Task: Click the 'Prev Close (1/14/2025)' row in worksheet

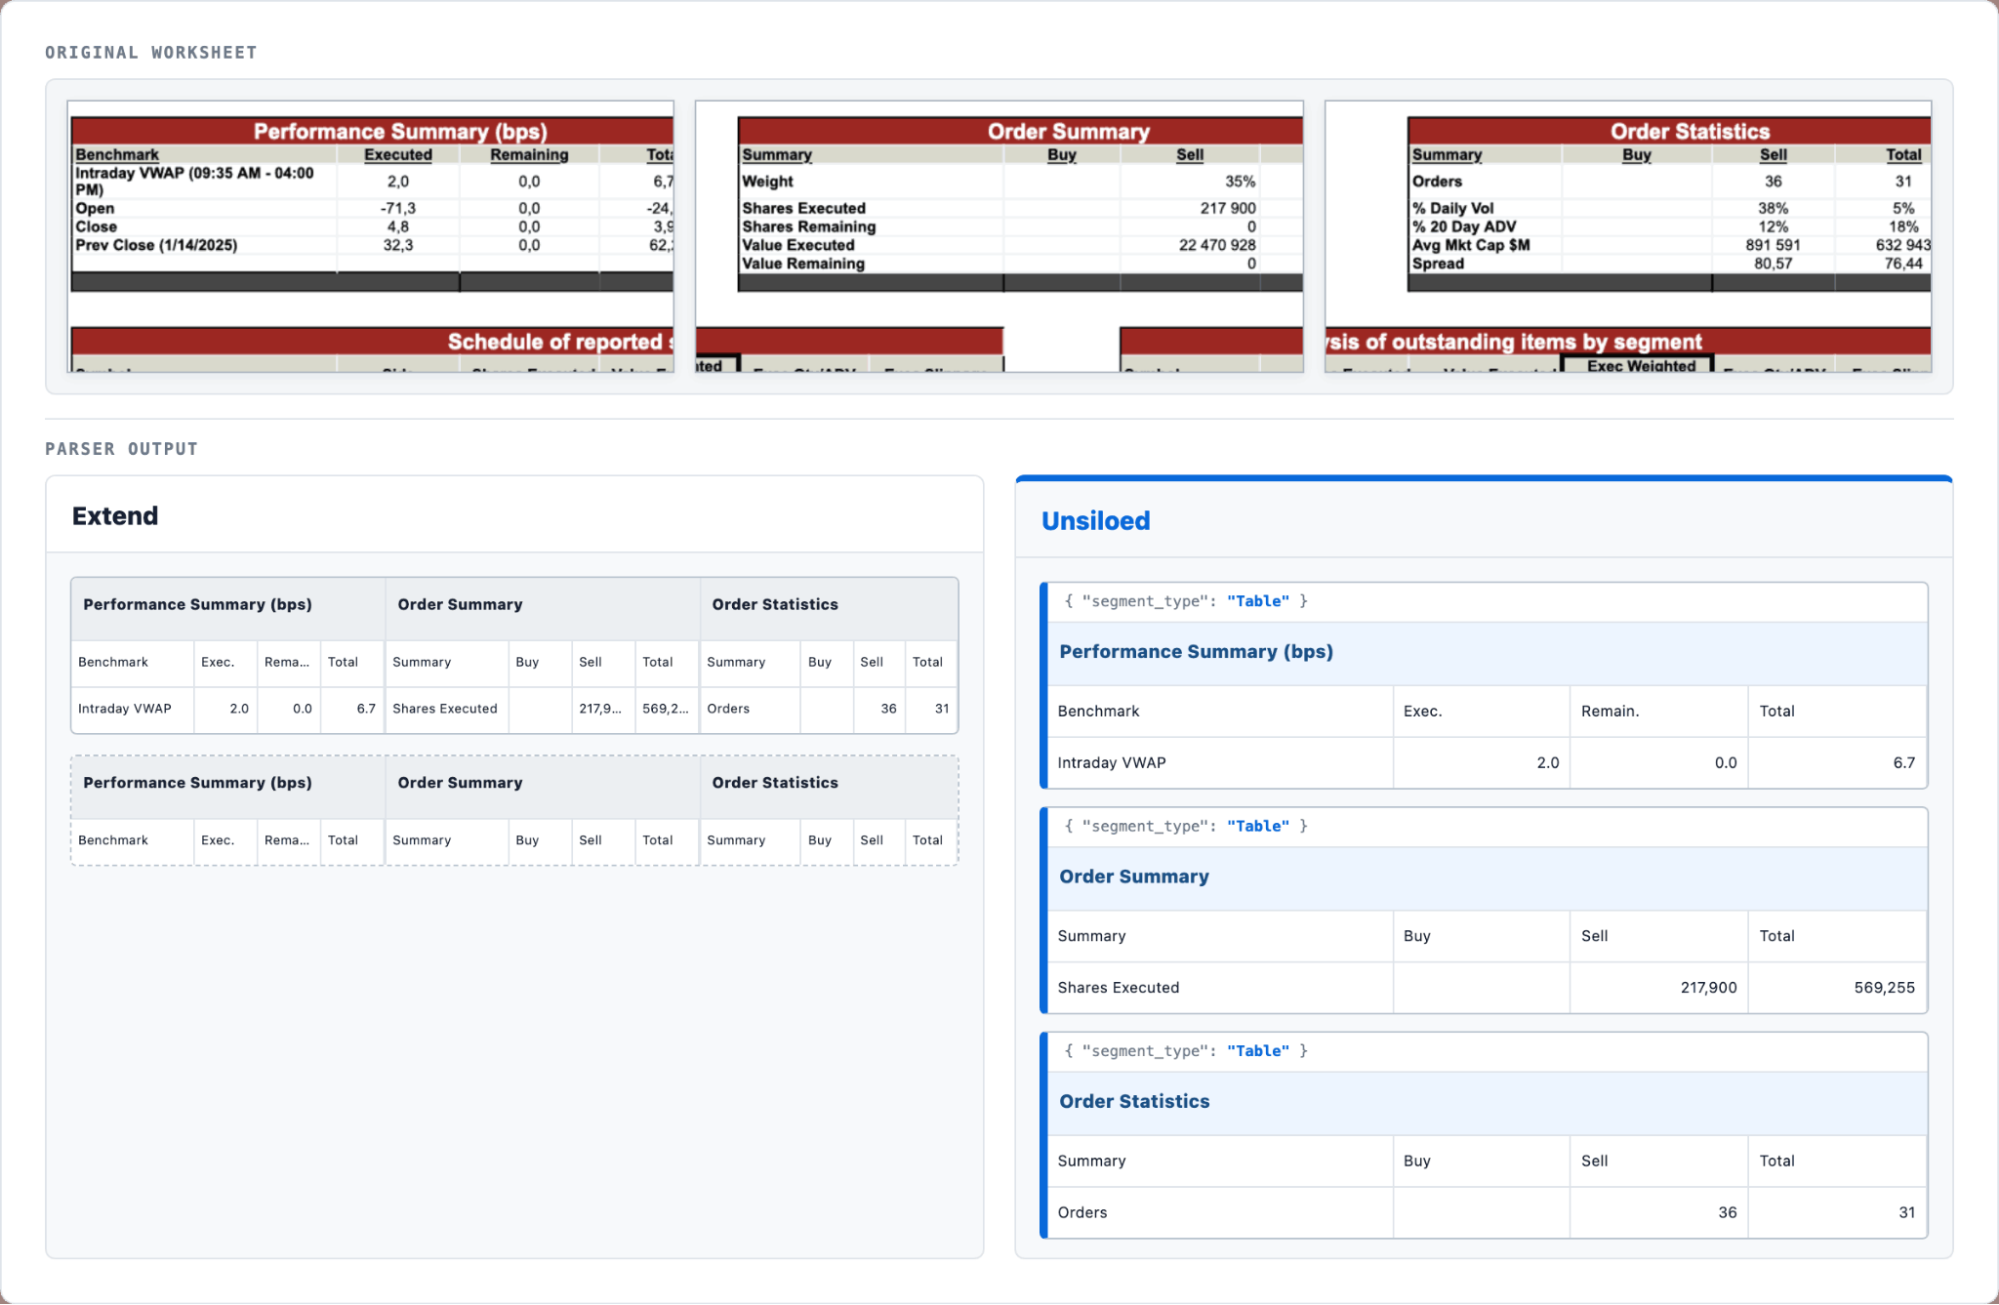Action: pos(372,246)
